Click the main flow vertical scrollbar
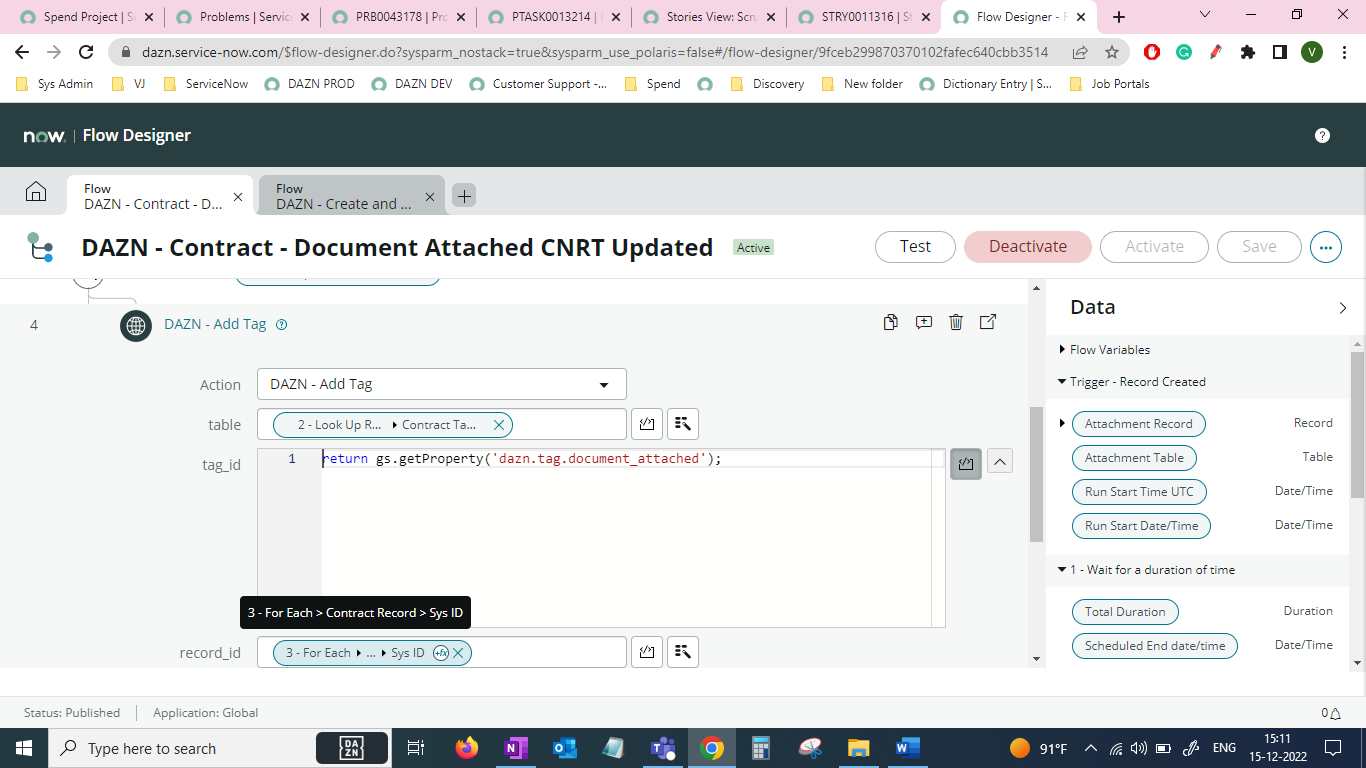 (1036, 473)
